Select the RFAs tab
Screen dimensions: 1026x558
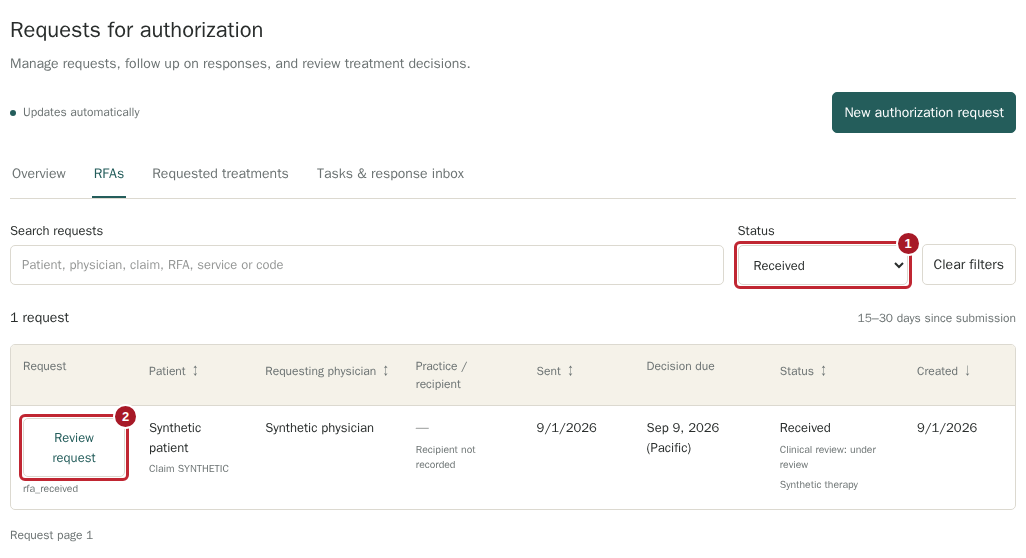click(x=109, y=173)
